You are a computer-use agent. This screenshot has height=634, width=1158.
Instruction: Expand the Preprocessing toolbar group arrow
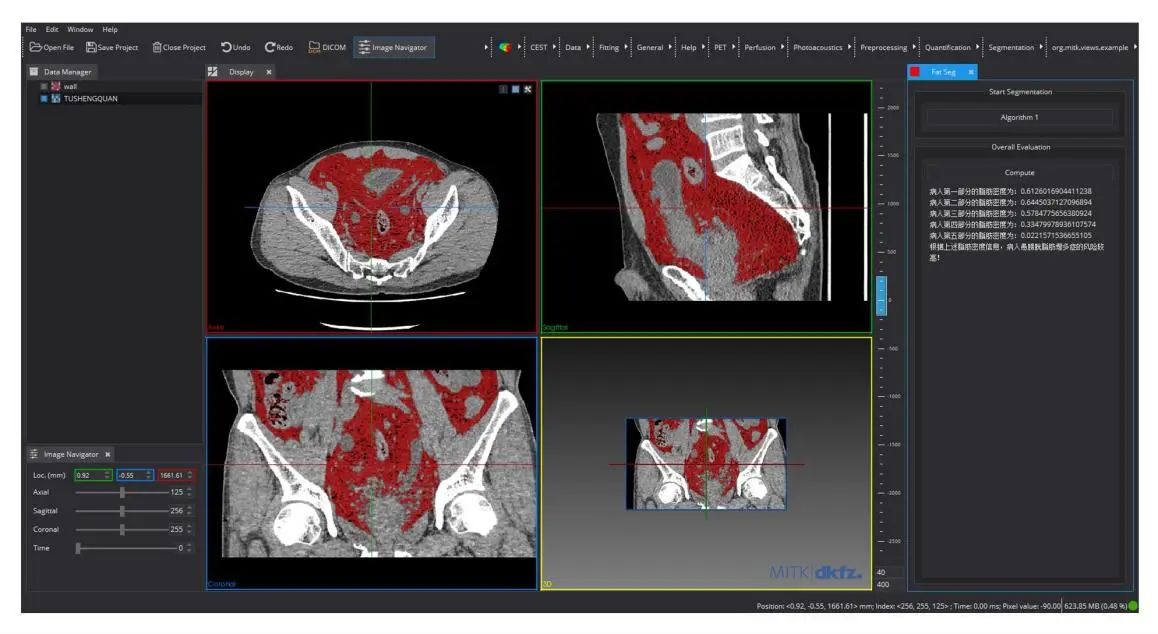914,47
